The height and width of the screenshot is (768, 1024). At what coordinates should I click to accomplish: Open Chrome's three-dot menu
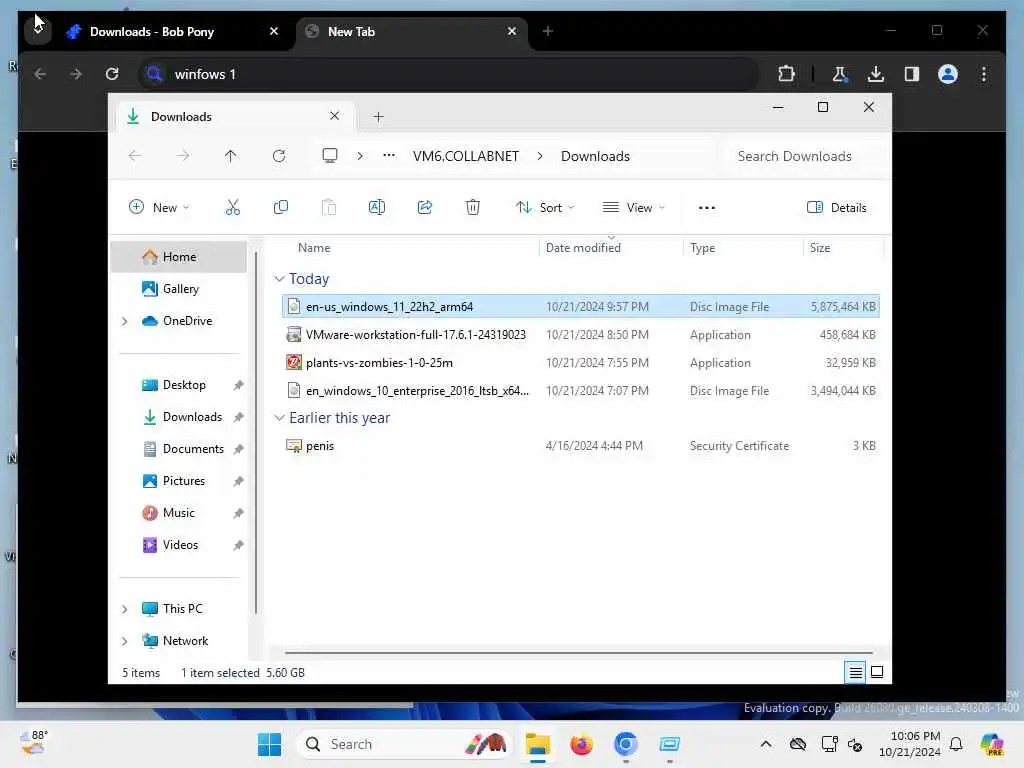coord(984,74)
